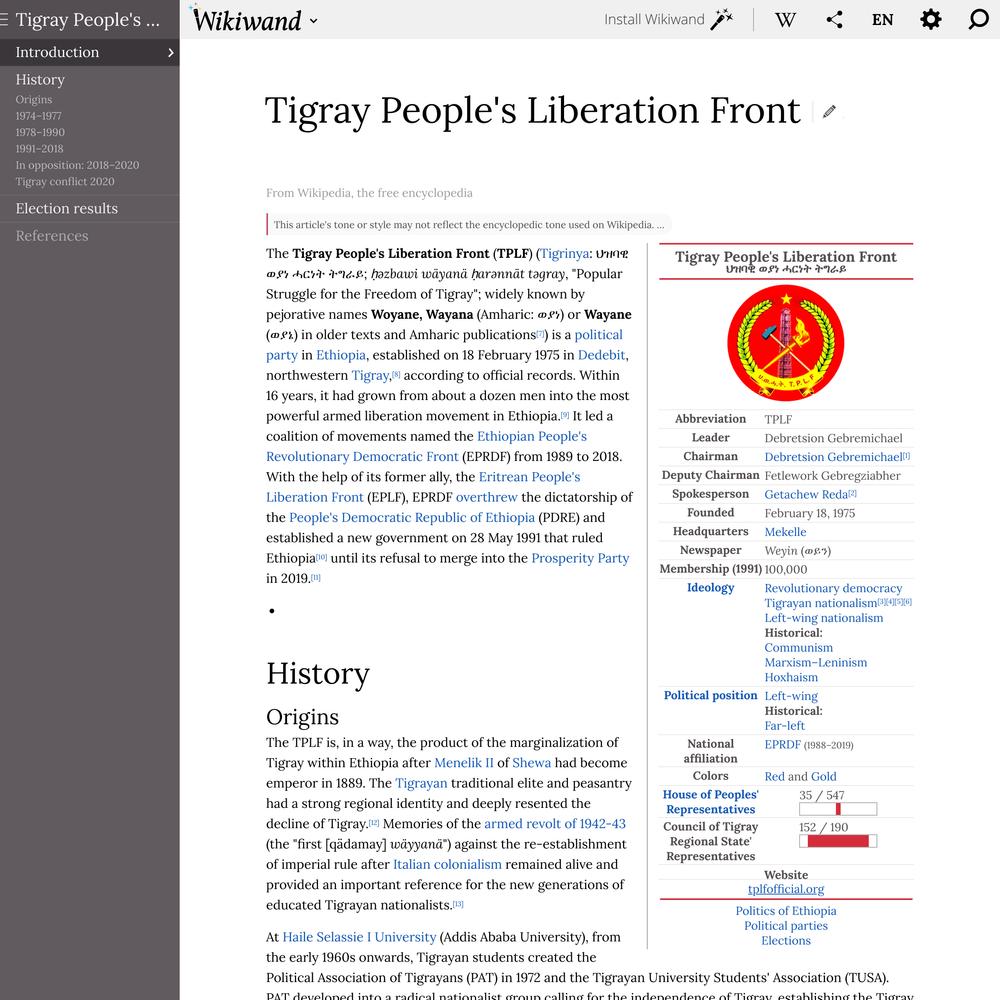This screenshot has width=1000, height=1000.
Task: Open Marxism–Leninism link
Action: pos(816,662)
